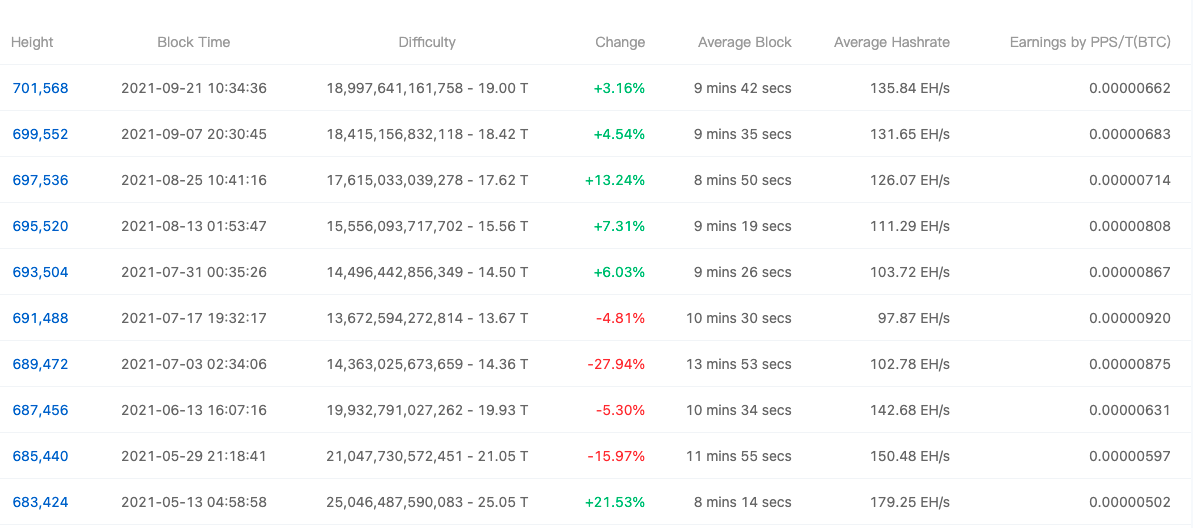Image resolution: width=1193 pixels, height=528 pixels.
Task: Open block height 691,488 link
Action: [40, 318]
